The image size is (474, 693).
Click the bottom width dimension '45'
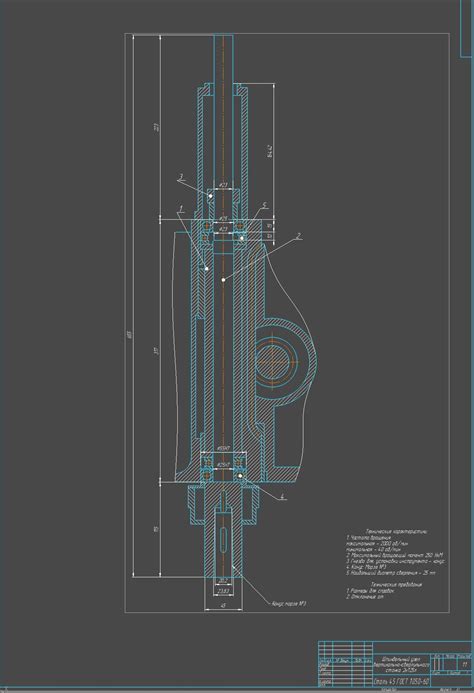pyautogui.click(x=223, y=606)
